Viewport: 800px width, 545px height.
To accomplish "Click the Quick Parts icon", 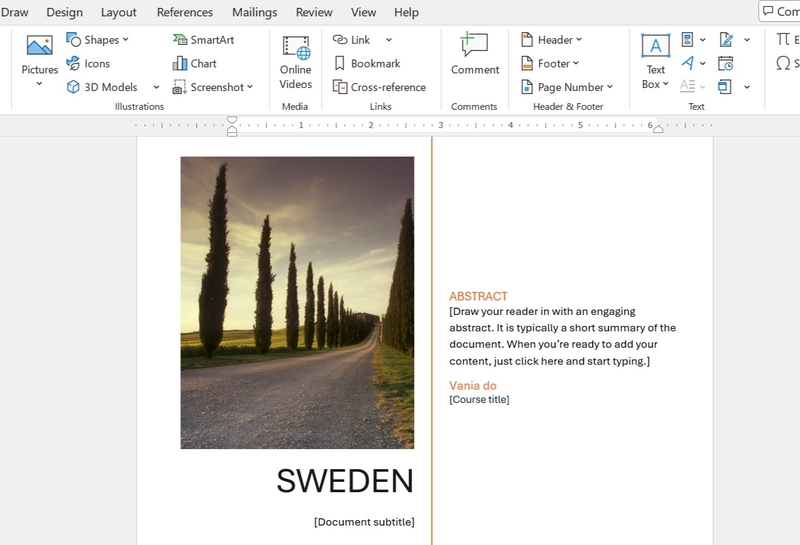I will (687, 39).
